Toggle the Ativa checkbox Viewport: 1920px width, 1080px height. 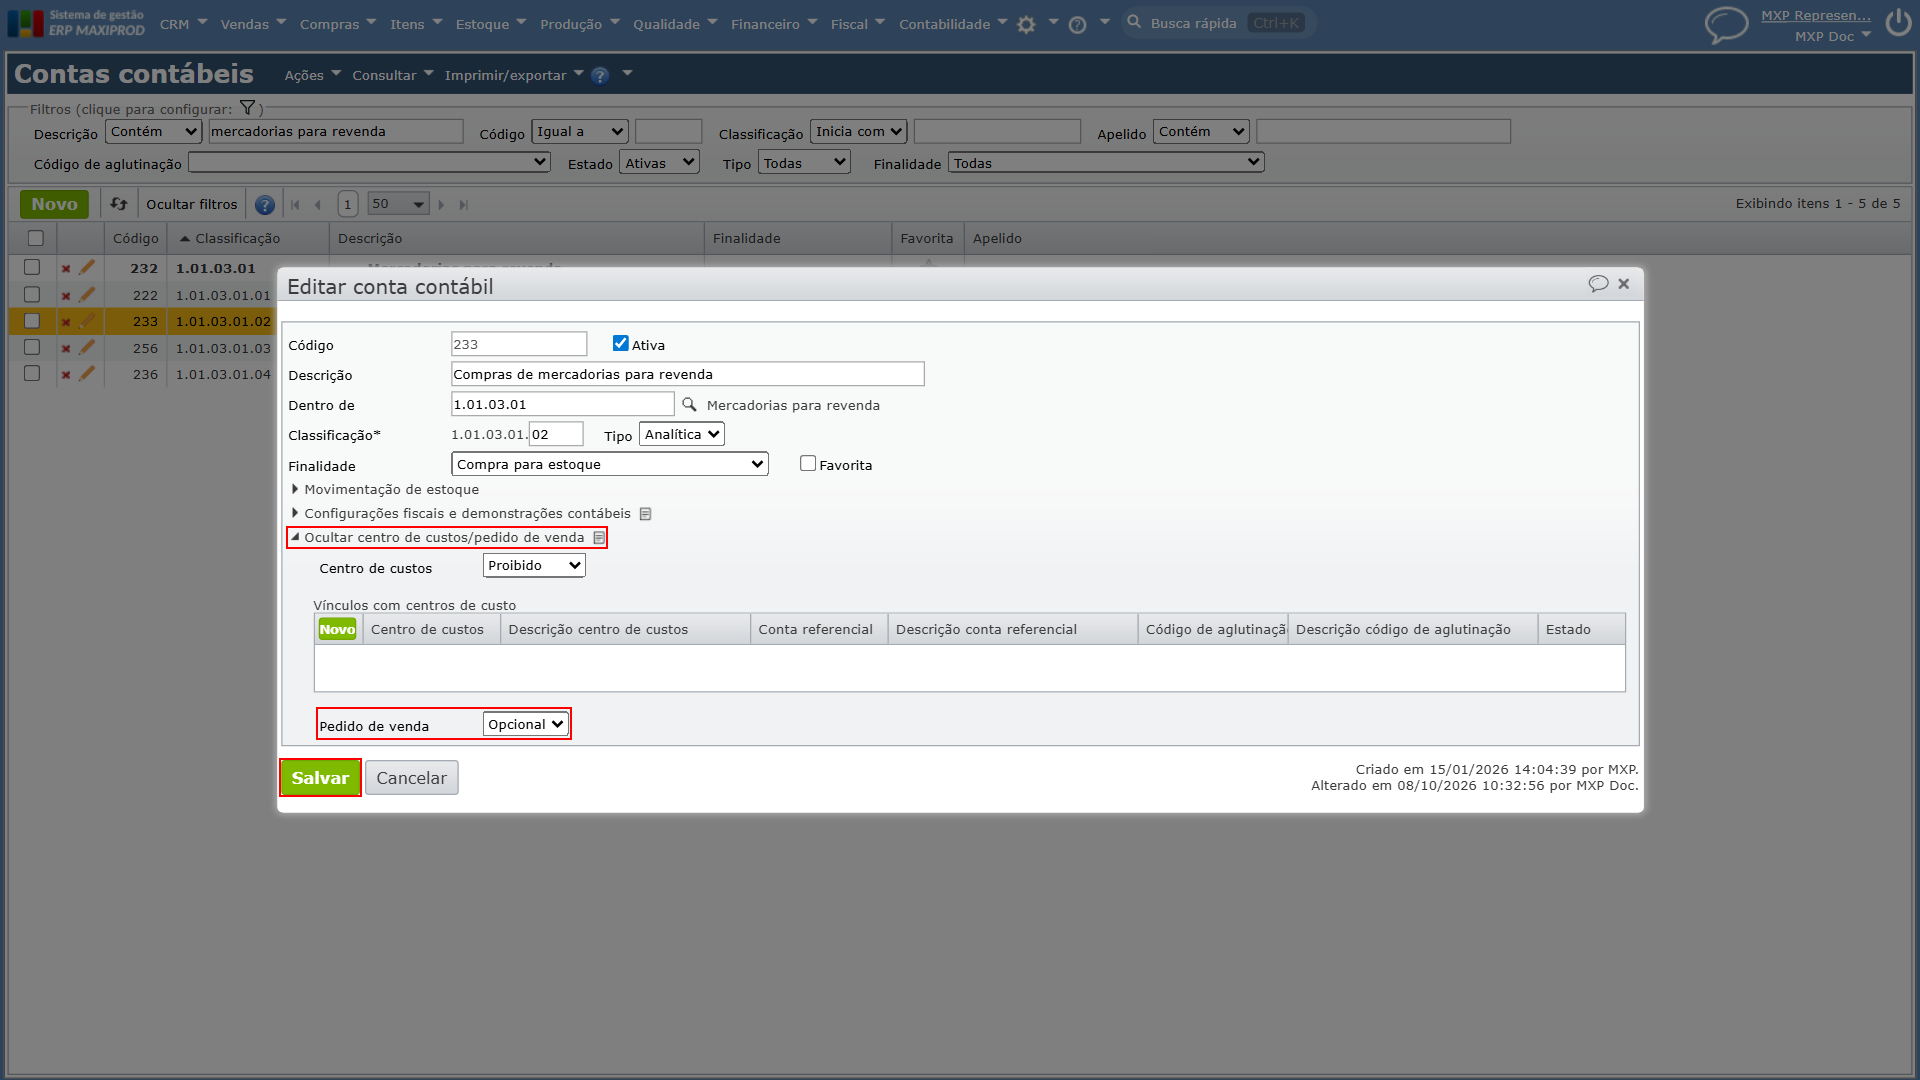[x=621, y=343]
